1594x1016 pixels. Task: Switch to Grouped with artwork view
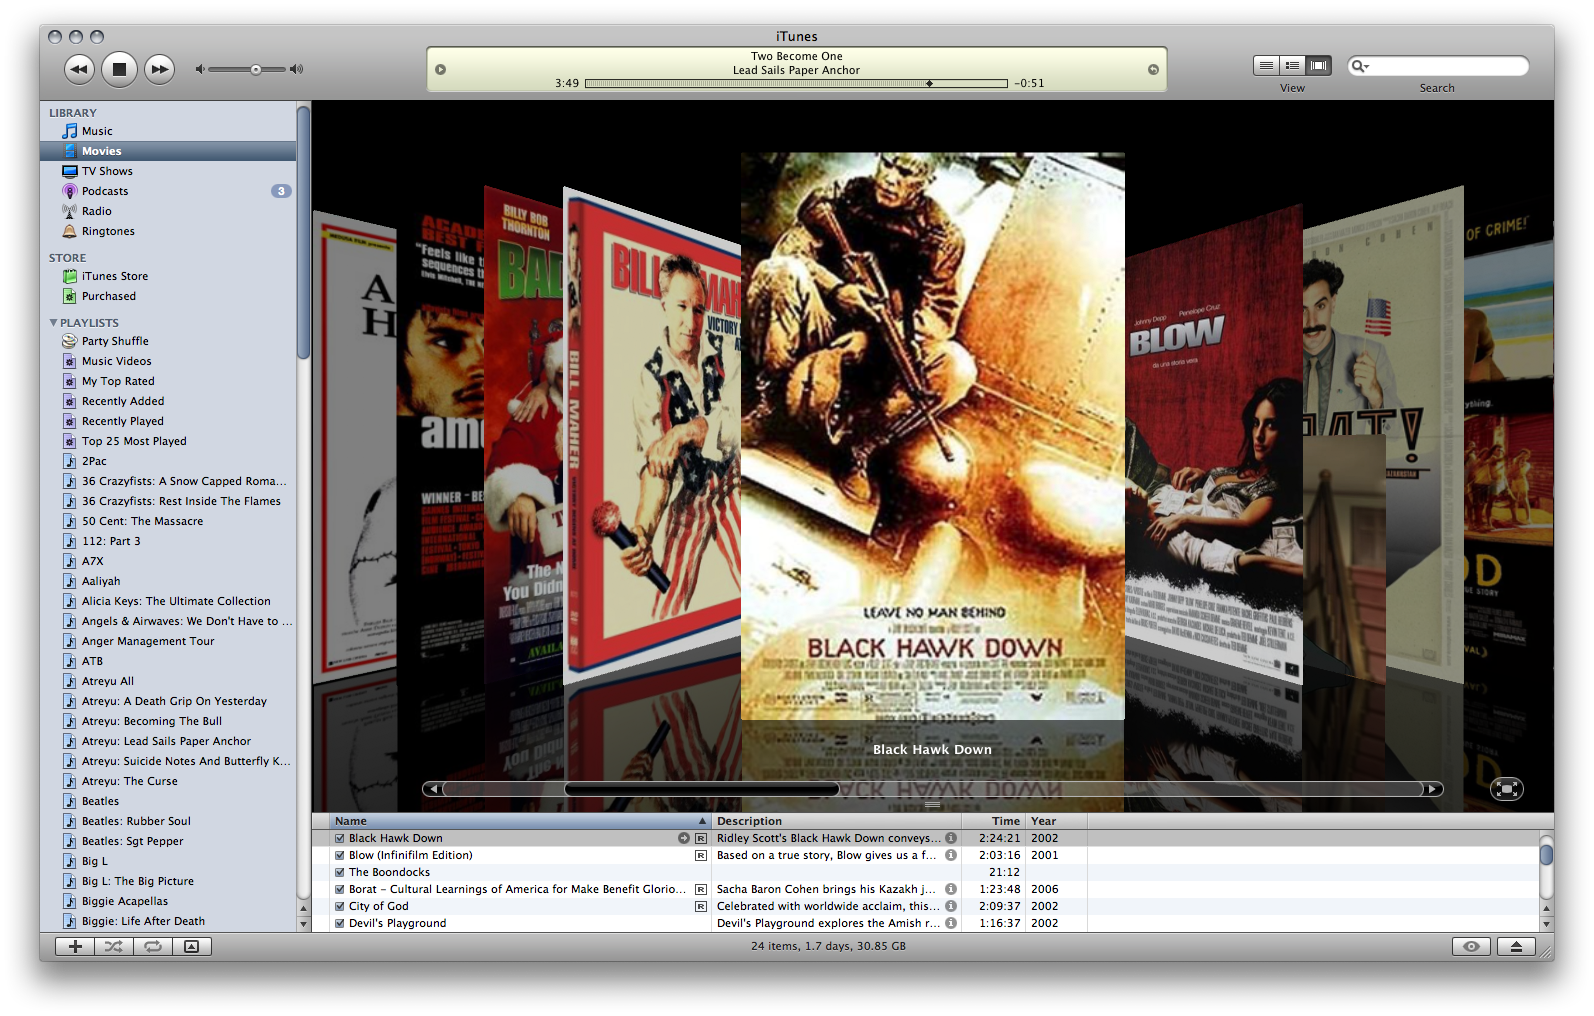point(1293,65)
